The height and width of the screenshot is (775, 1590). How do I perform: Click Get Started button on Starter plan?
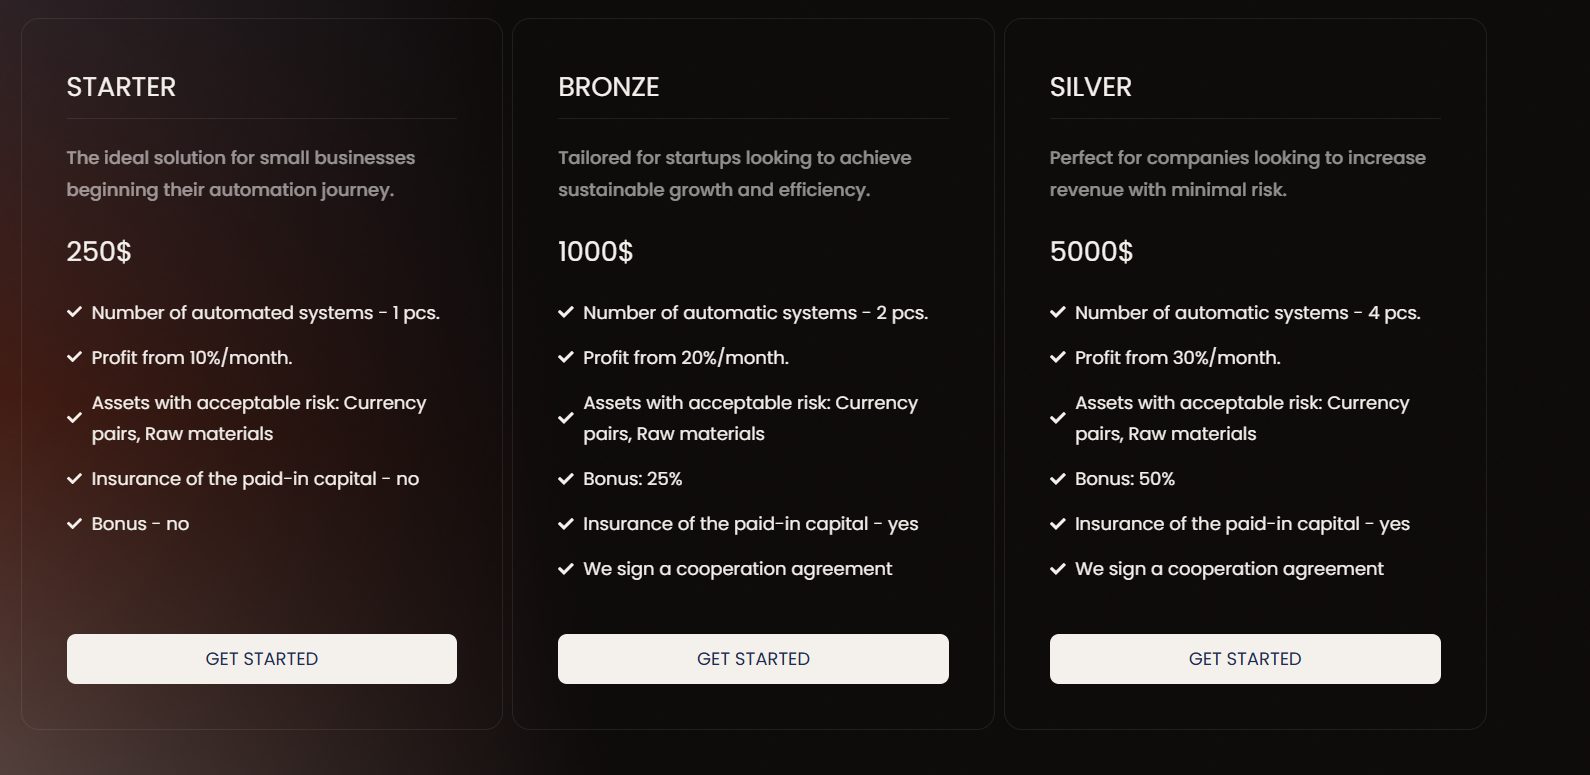261,659
